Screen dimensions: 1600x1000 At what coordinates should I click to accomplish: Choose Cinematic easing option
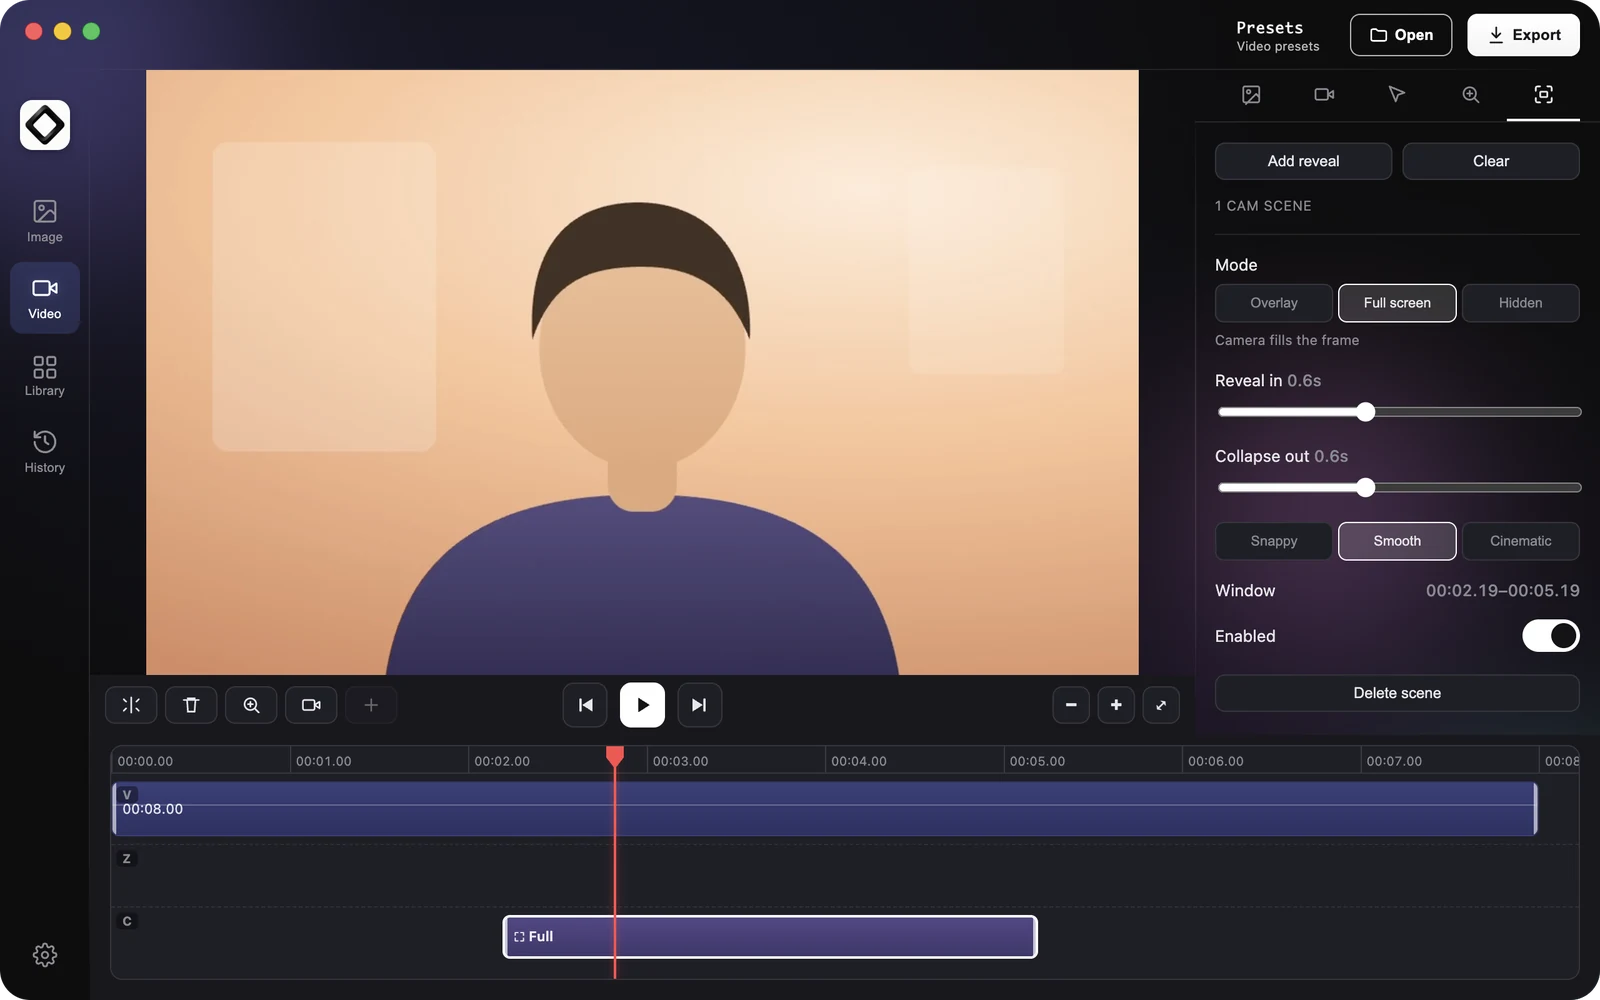click(1520, 541)
